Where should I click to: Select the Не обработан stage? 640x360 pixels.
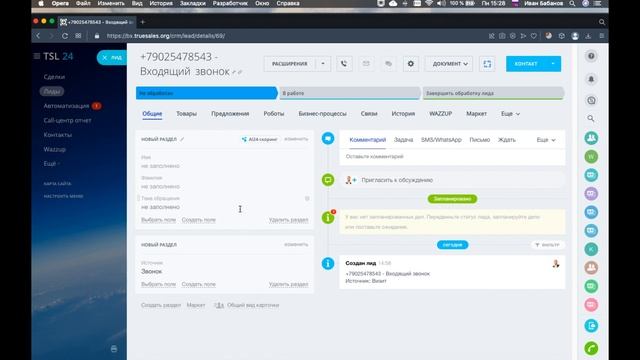click(207, 93)
